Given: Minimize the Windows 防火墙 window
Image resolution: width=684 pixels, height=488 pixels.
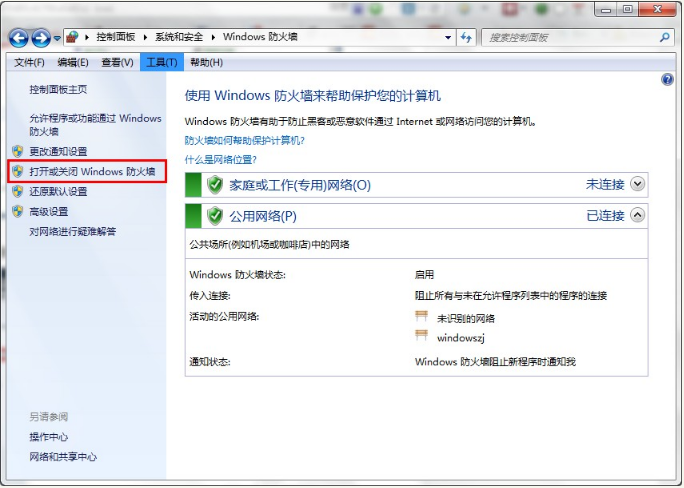Looking at the screenshot, I should [x=606, y=9].
